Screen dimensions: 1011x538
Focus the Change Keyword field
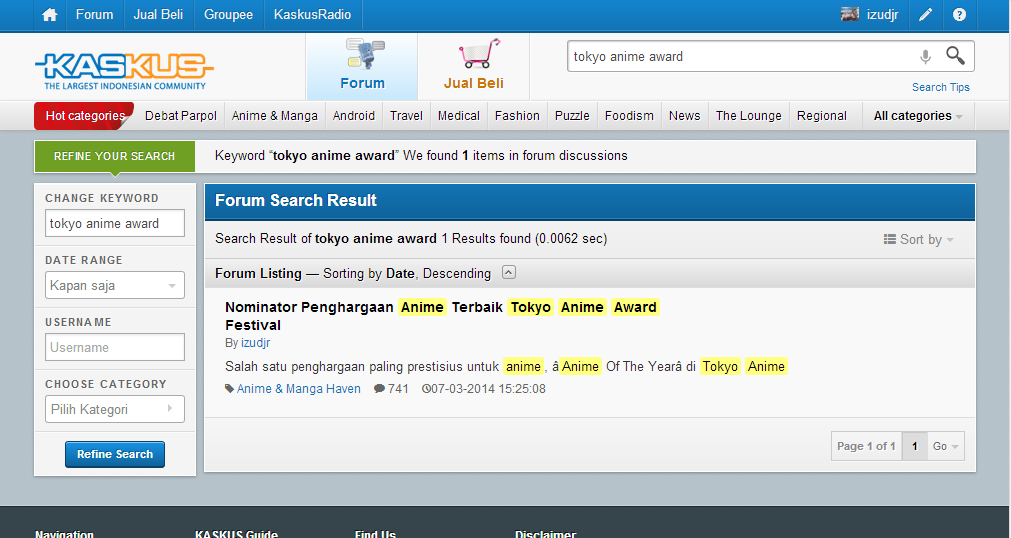(115, 223)
